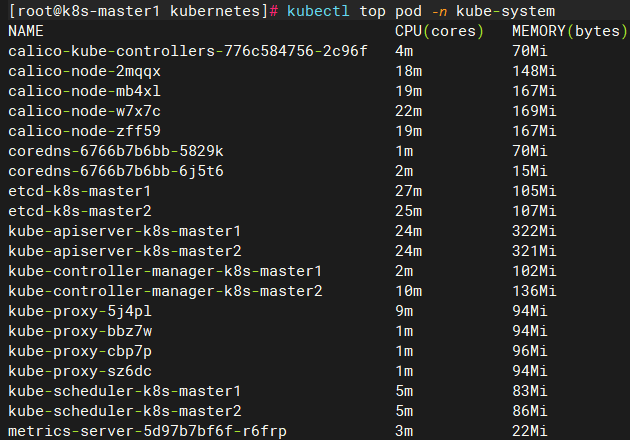The height and width of the screenshot is (440, 630).
Task: Click the CPU(cores) column header
Action: [439, 31]
